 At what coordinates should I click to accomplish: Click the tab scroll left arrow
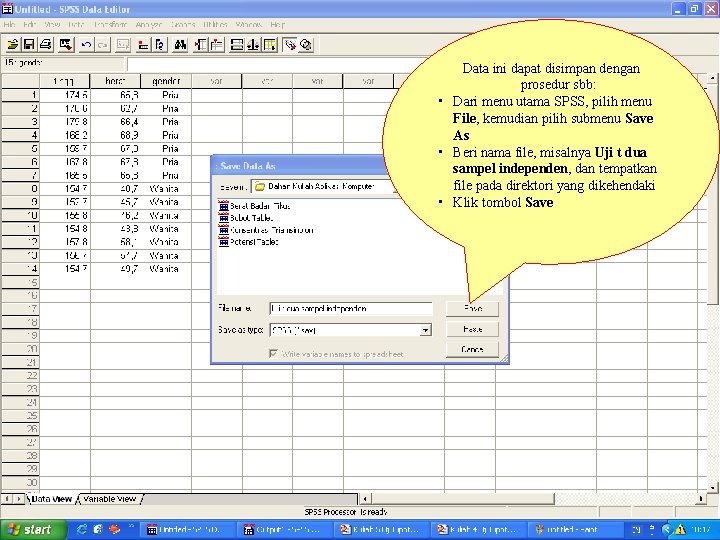tap(7, 499)
